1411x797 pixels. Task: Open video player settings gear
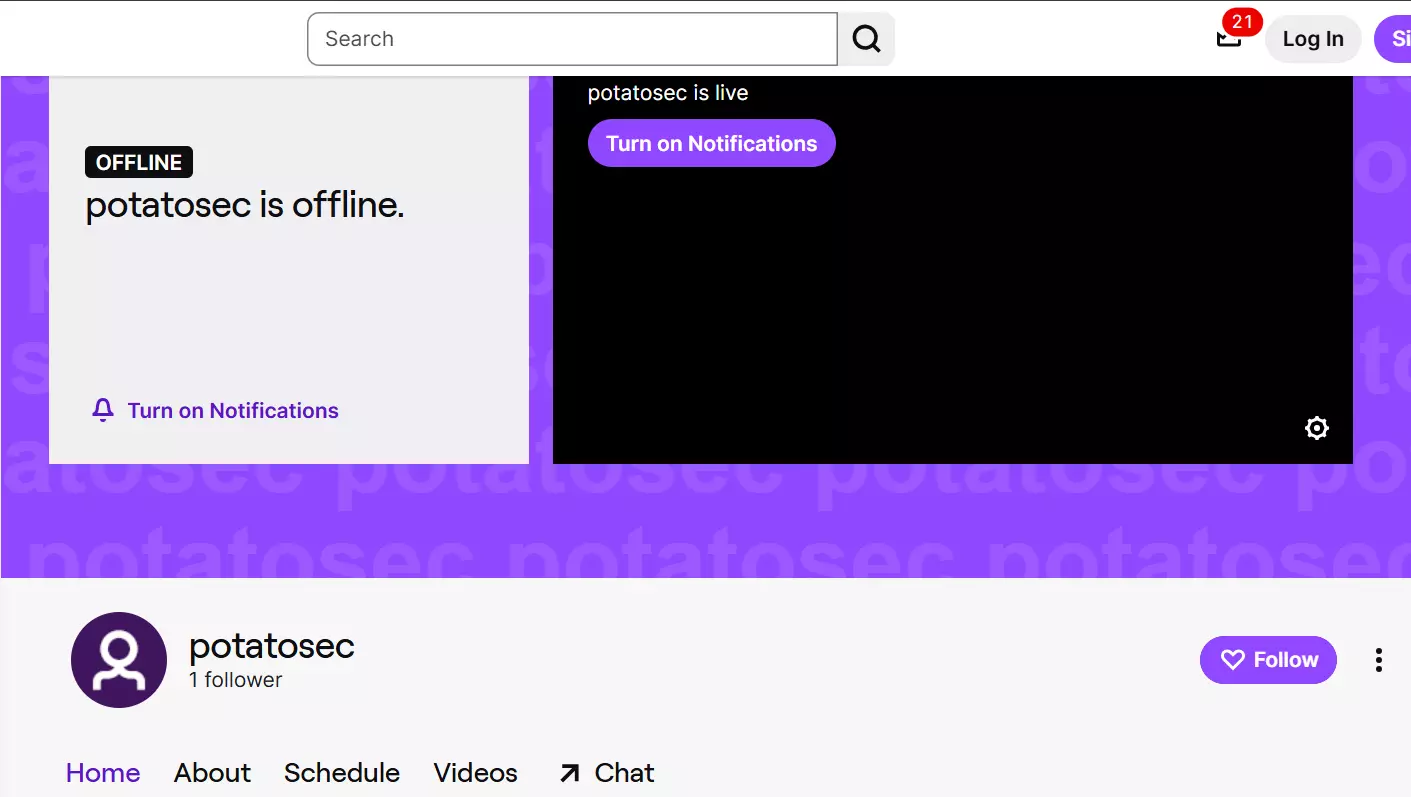pos(1317,428)
